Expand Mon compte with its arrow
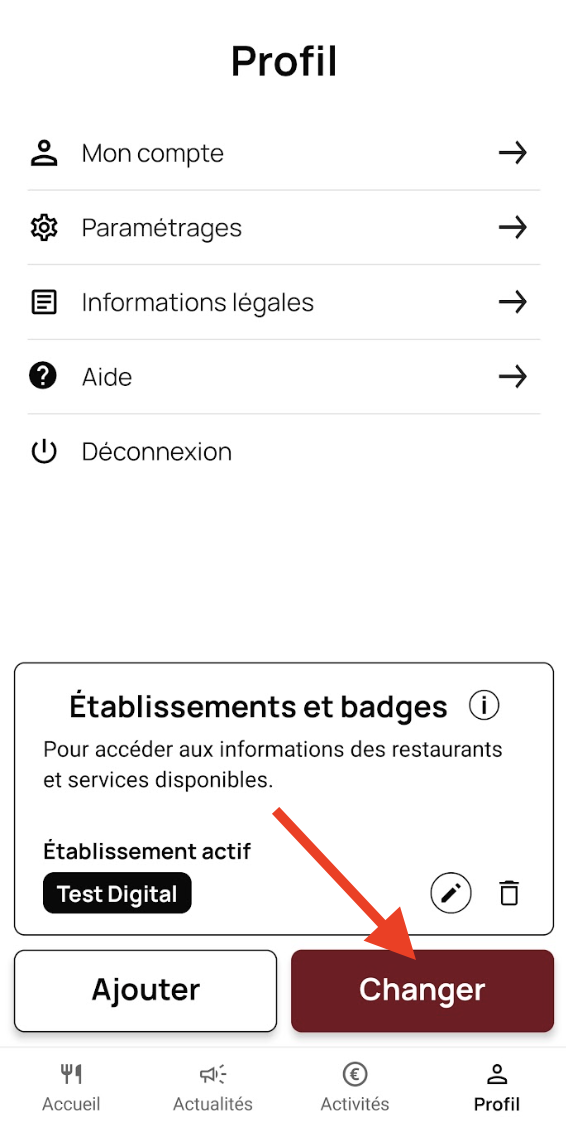 (x=513, y=153)
